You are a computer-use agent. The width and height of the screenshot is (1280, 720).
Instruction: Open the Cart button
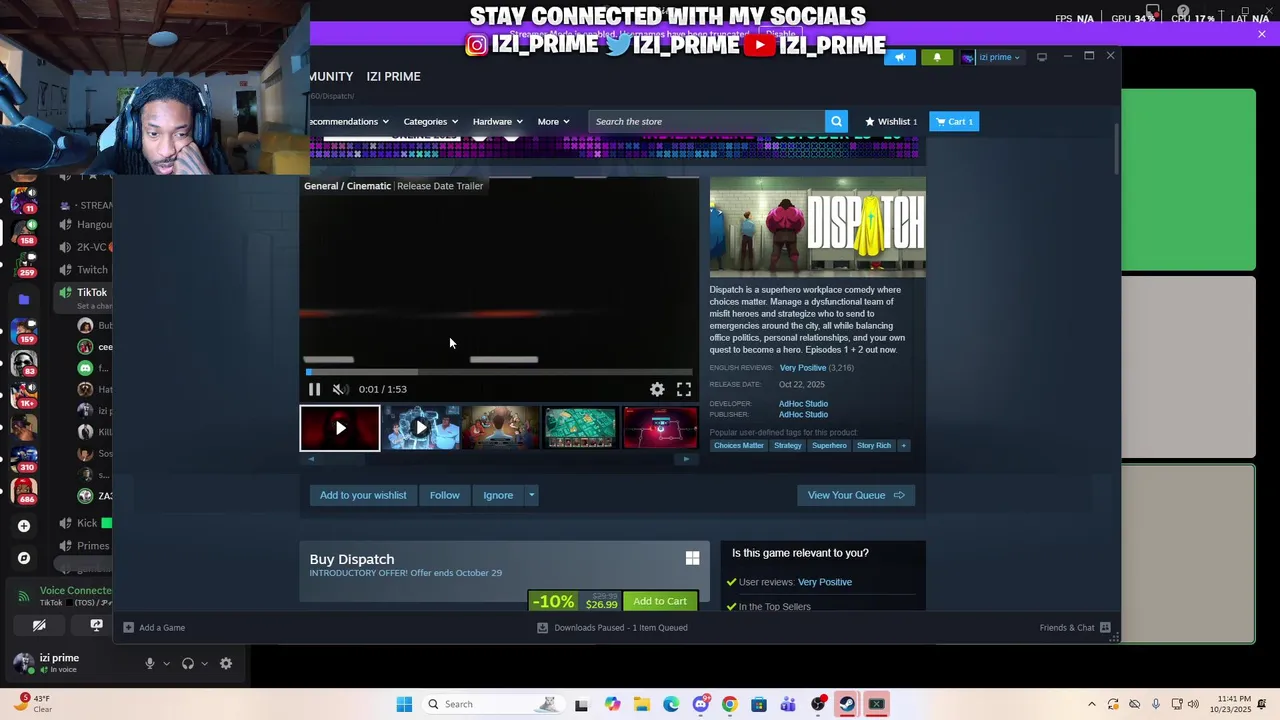(954, 121)
